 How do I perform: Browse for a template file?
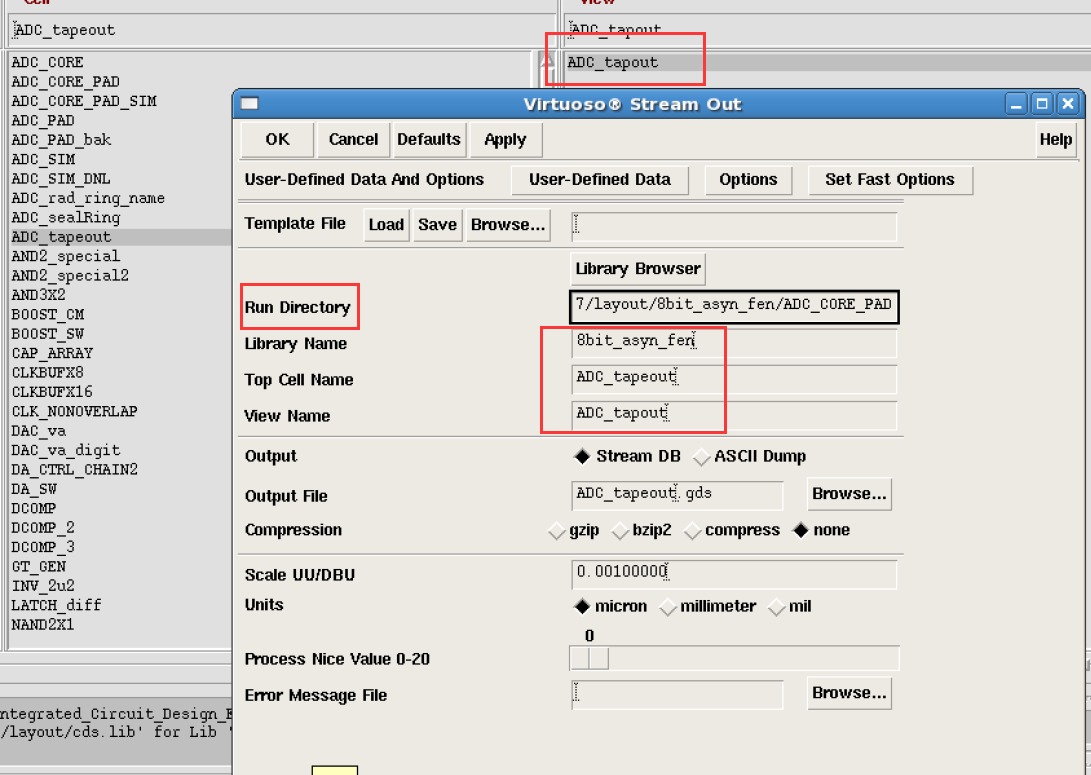[508, 225]
